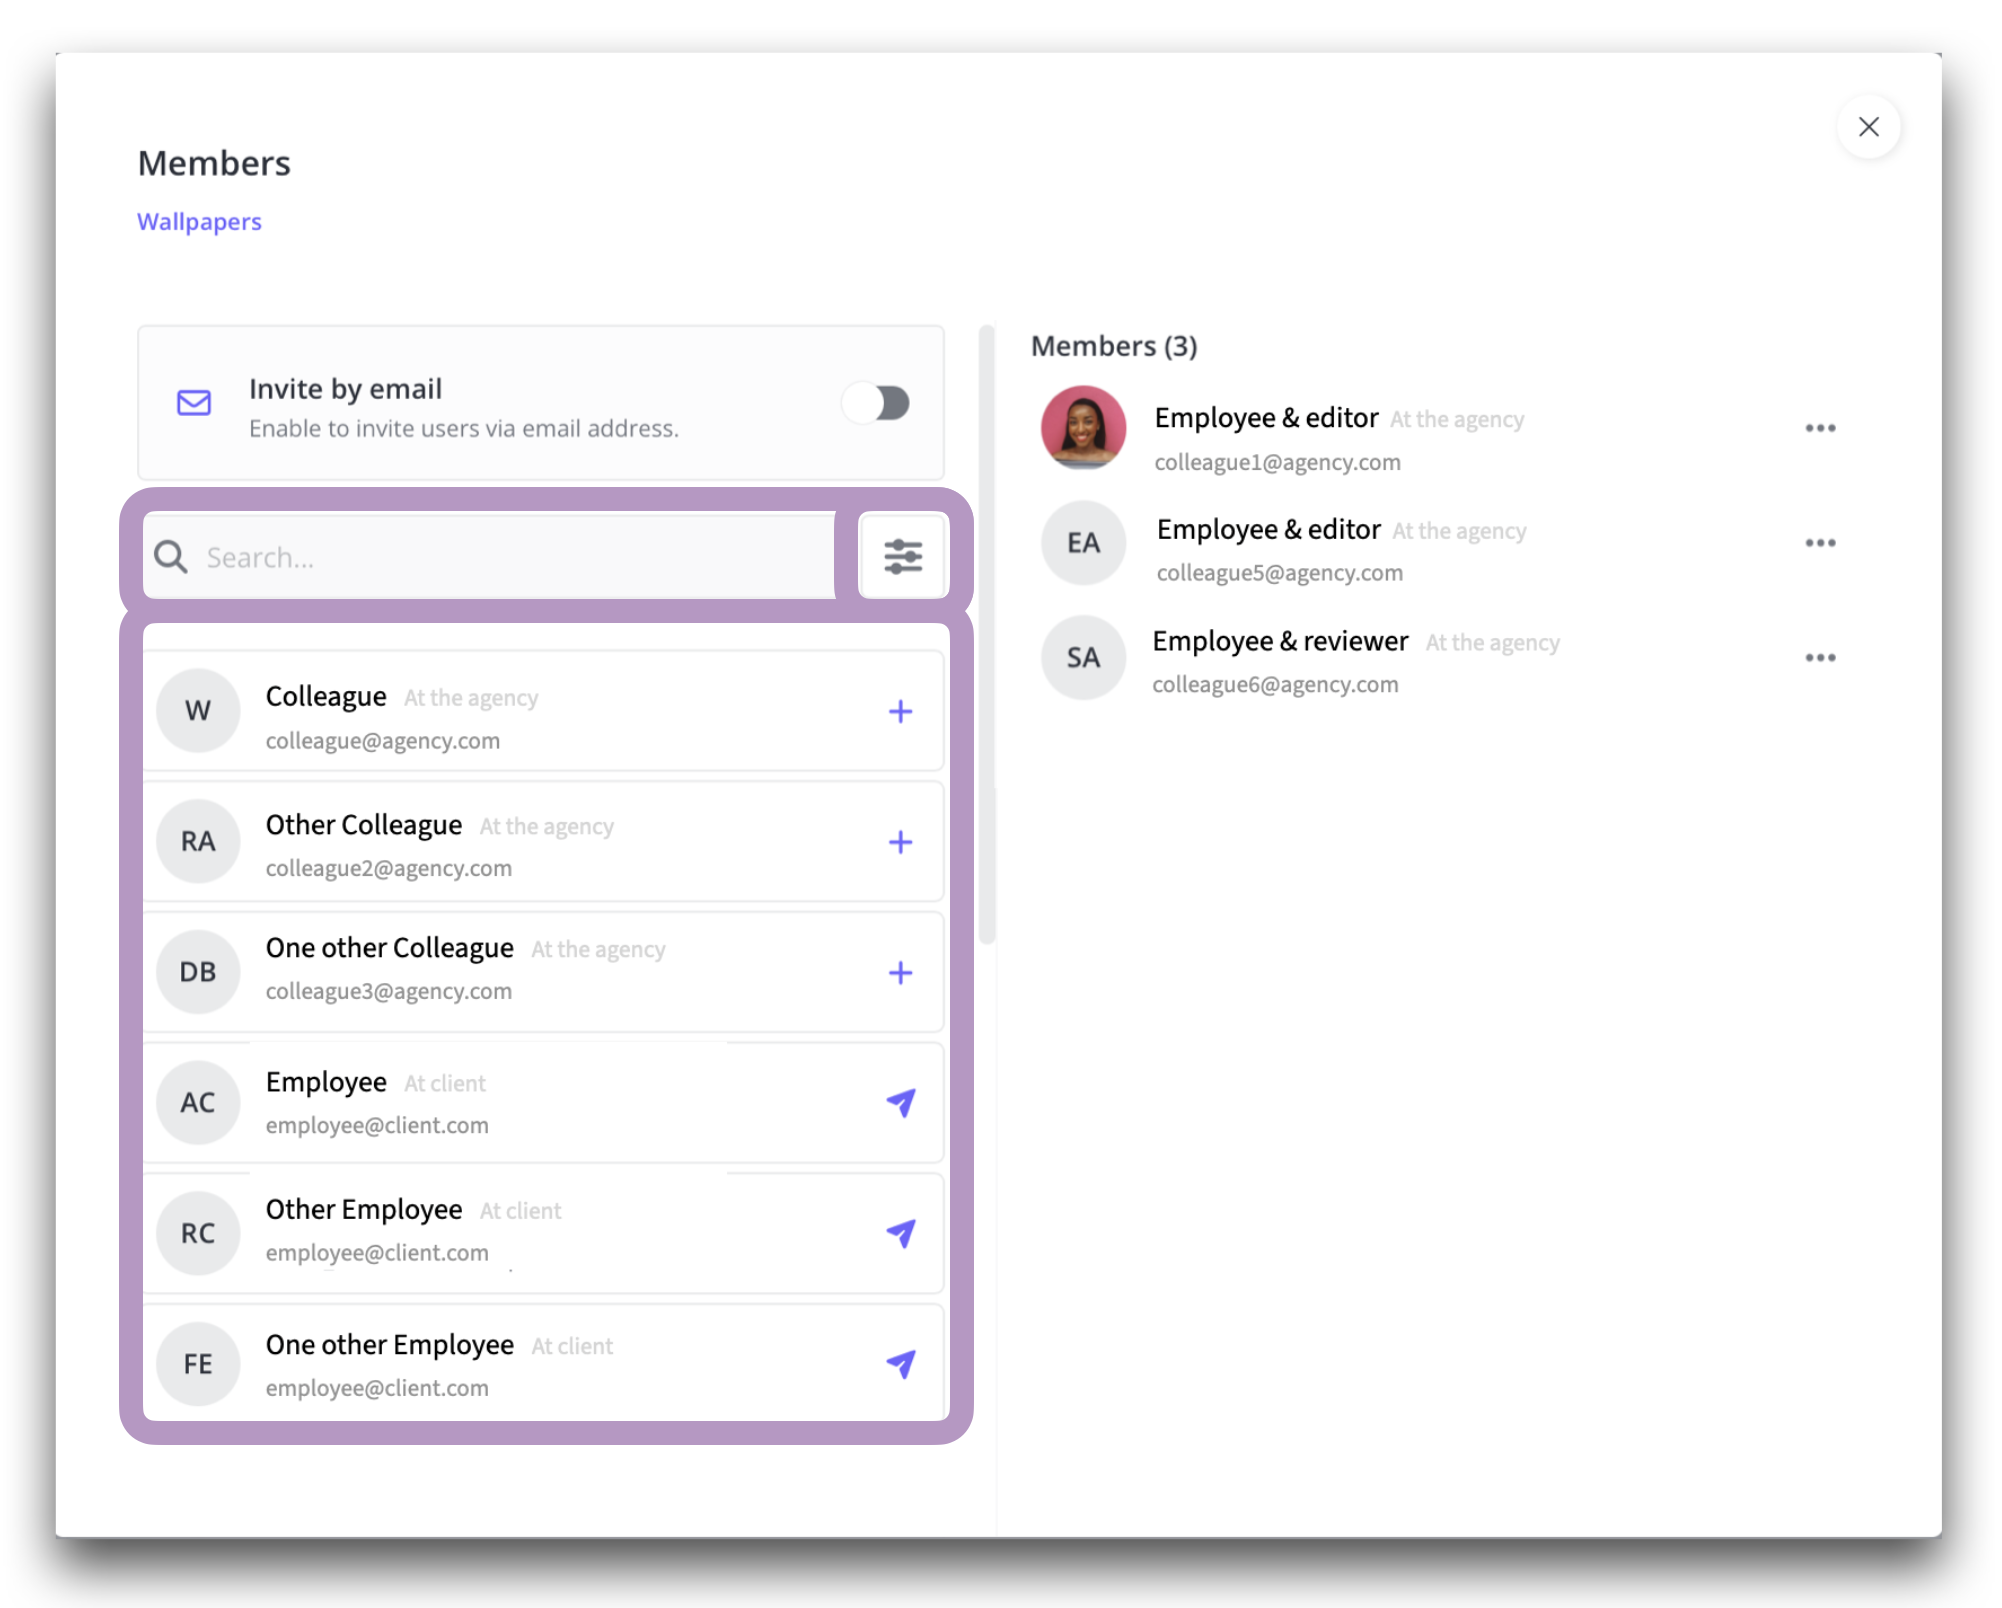
Task: Click the SA member avatar
Action: point(1083,658)
